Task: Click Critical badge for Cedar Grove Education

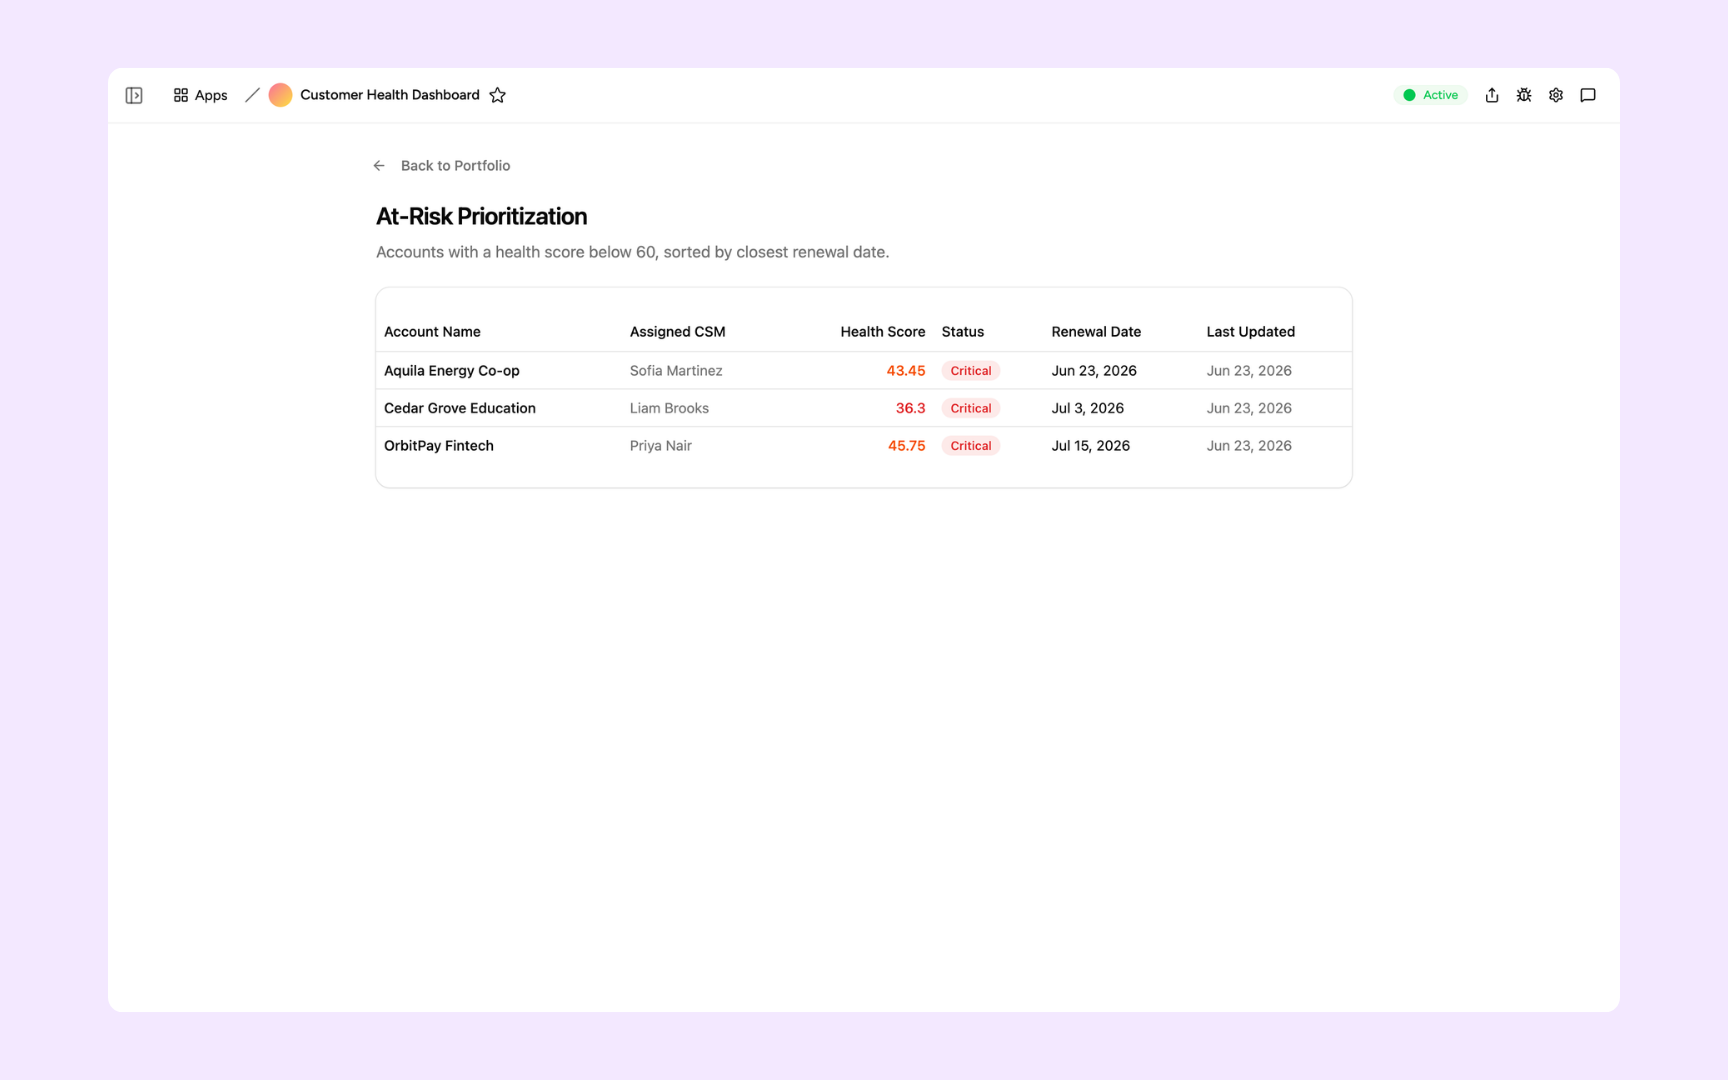Action: (970, 408)
